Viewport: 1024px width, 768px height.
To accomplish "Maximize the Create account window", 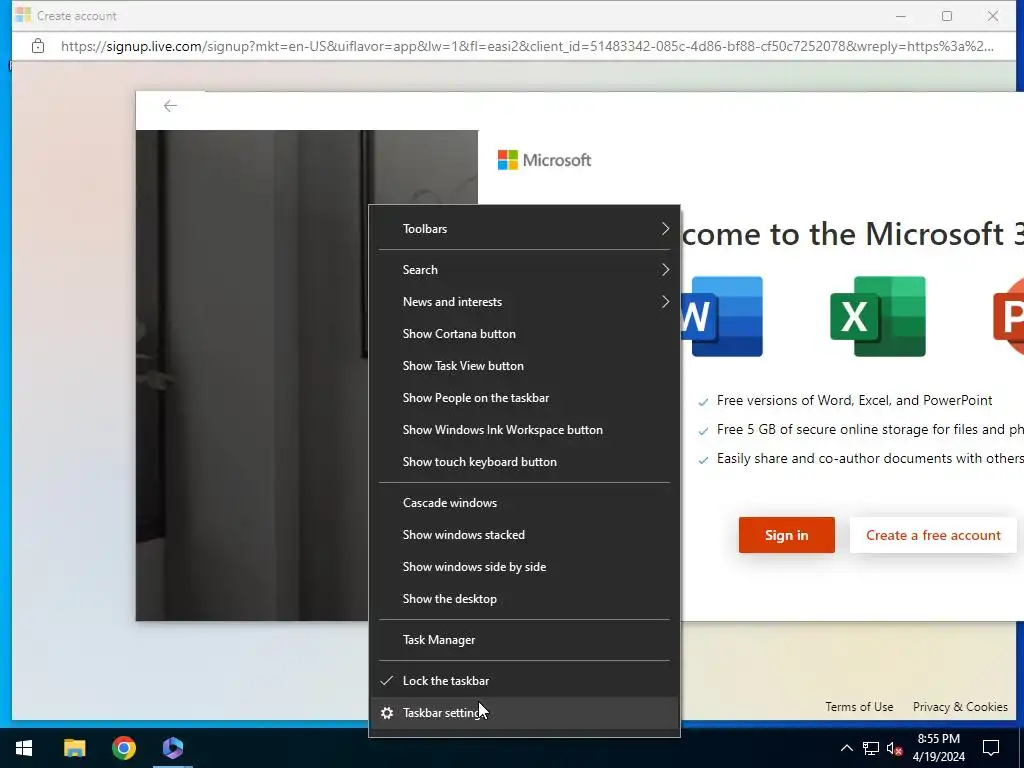I will point(946,16).
